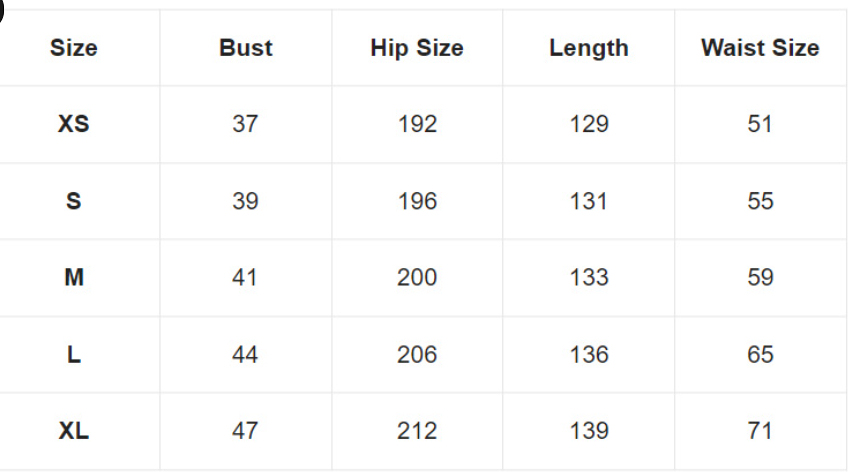The image size is (848, 472).
Task: Select the XL size row label
Action: 74,431
